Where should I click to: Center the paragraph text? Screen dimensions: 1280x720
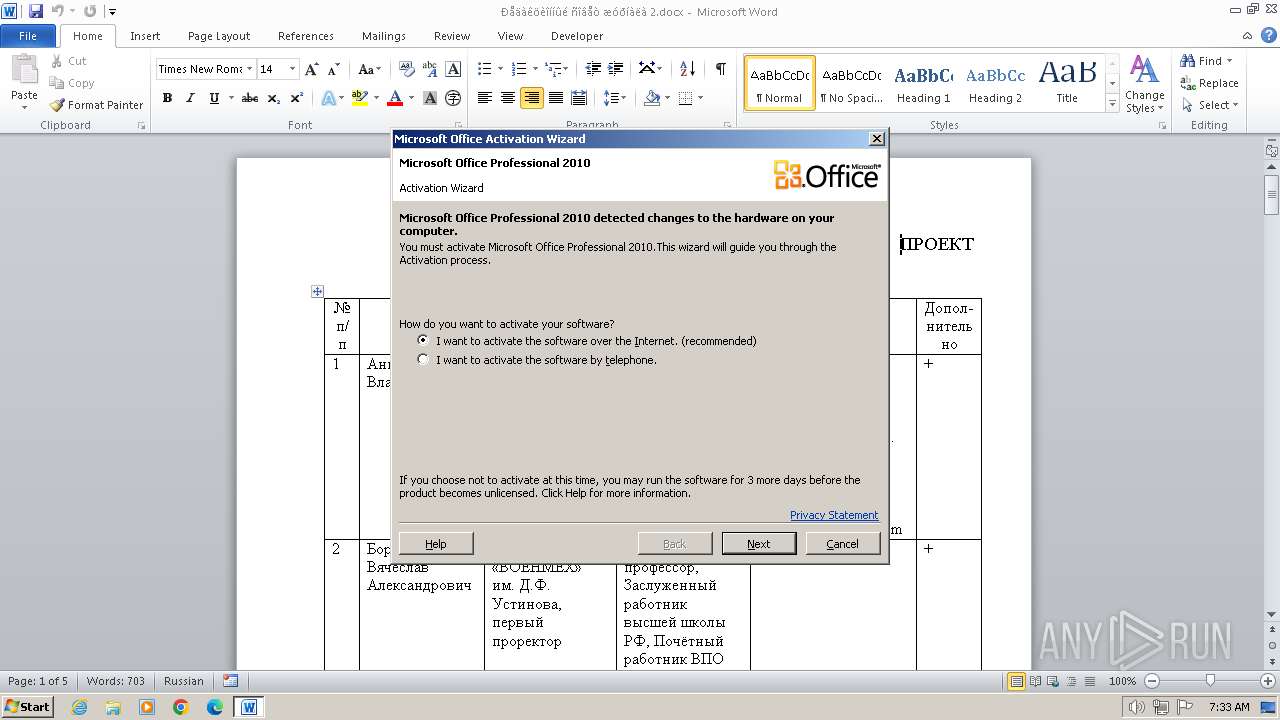(x=508, y=98)
